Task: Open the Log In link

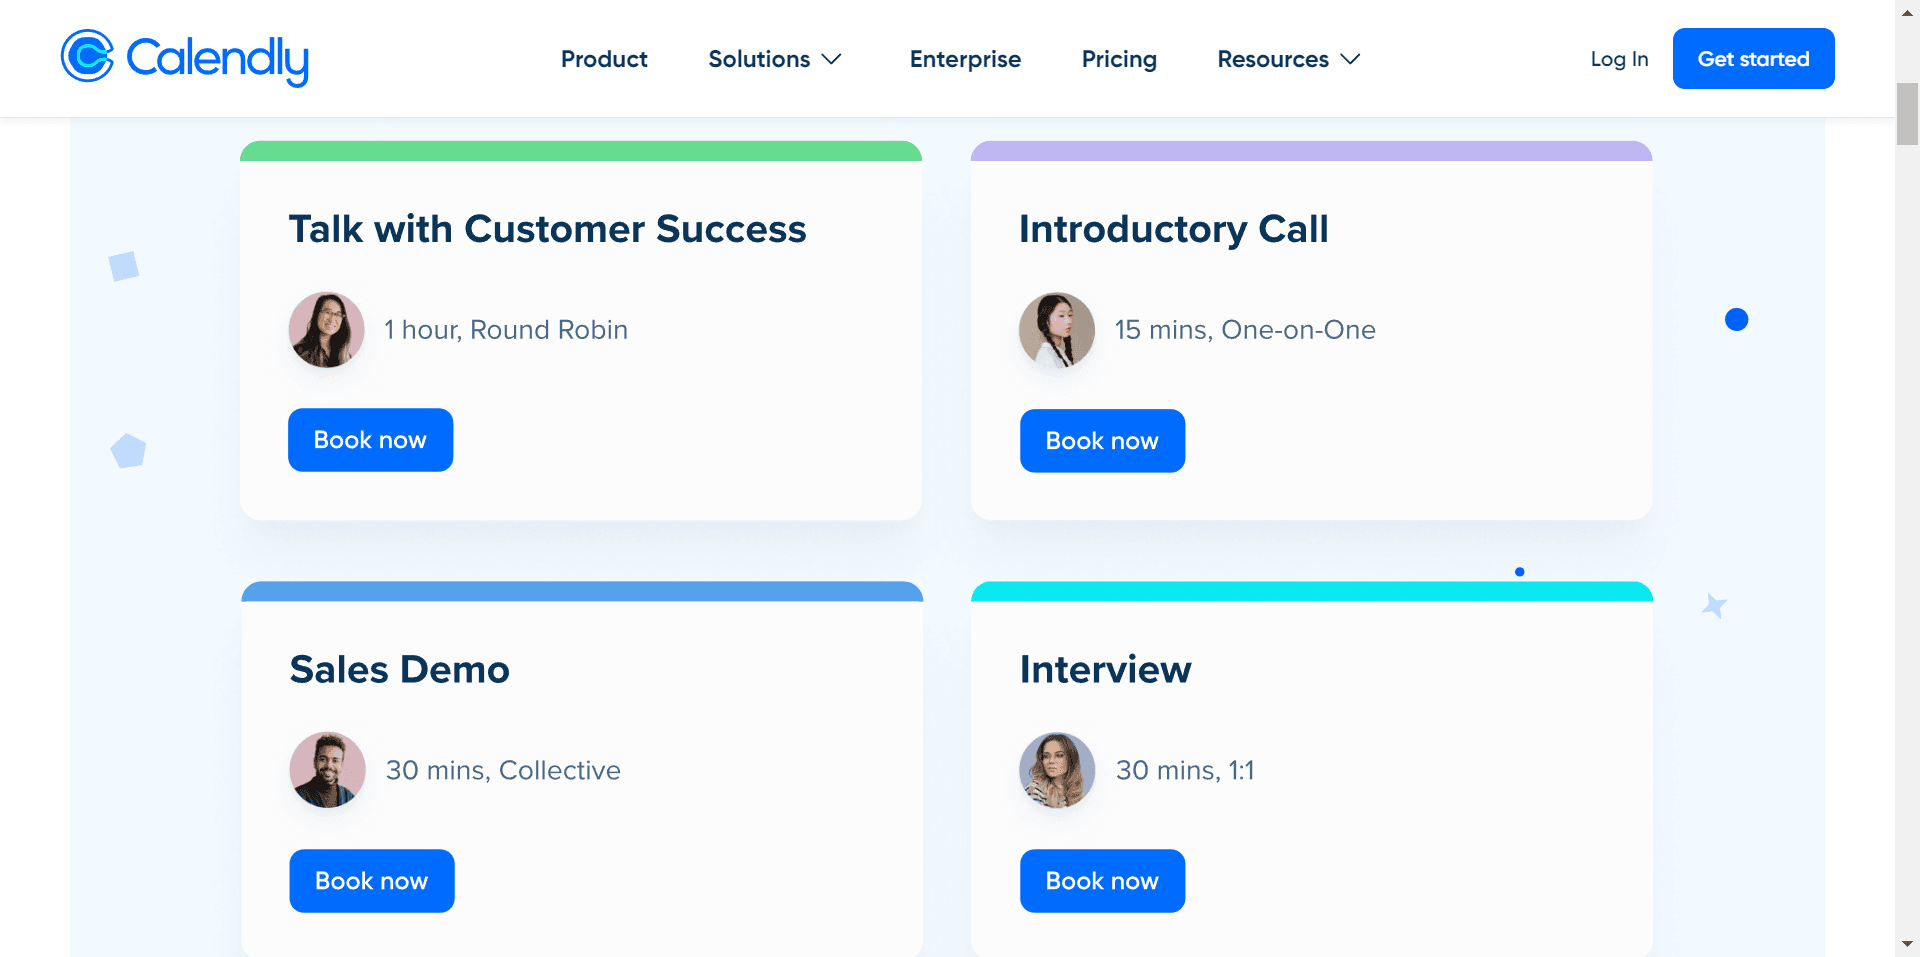Action: point(1618,59)
